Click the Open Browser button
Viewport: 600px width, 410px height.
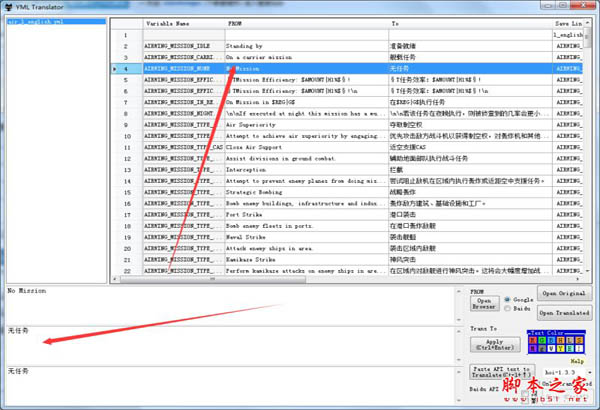click(x=484, y=304)
